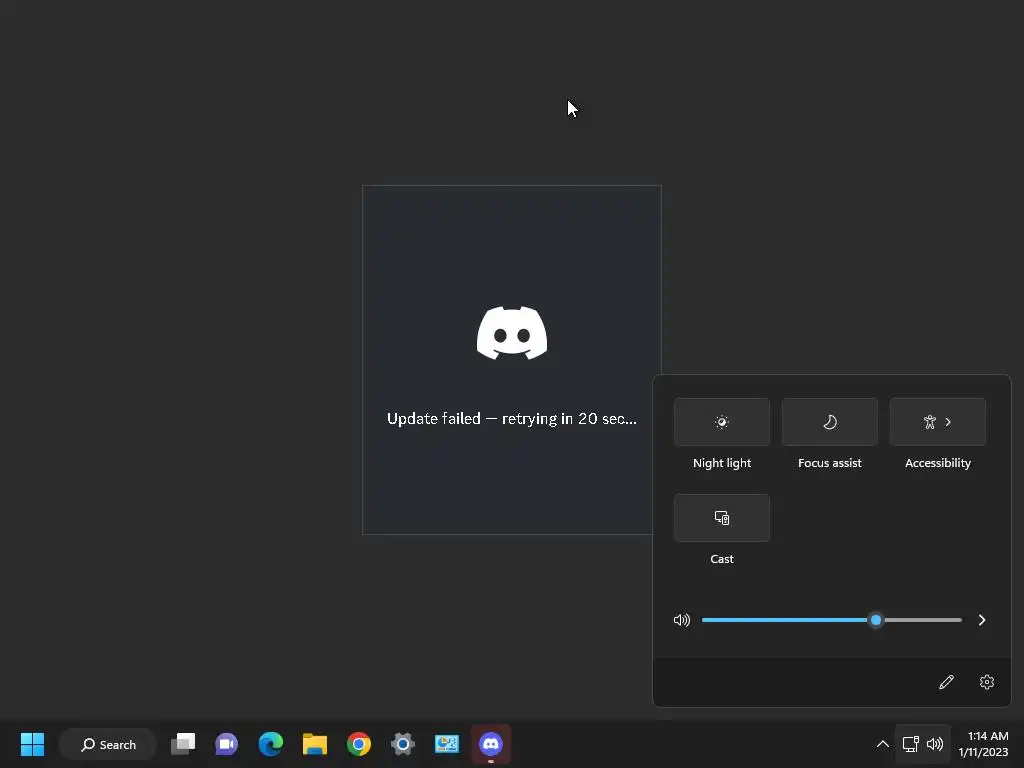Toggle the Night light quick setting
Viewport: 1024px width, 768px height.
722,422
